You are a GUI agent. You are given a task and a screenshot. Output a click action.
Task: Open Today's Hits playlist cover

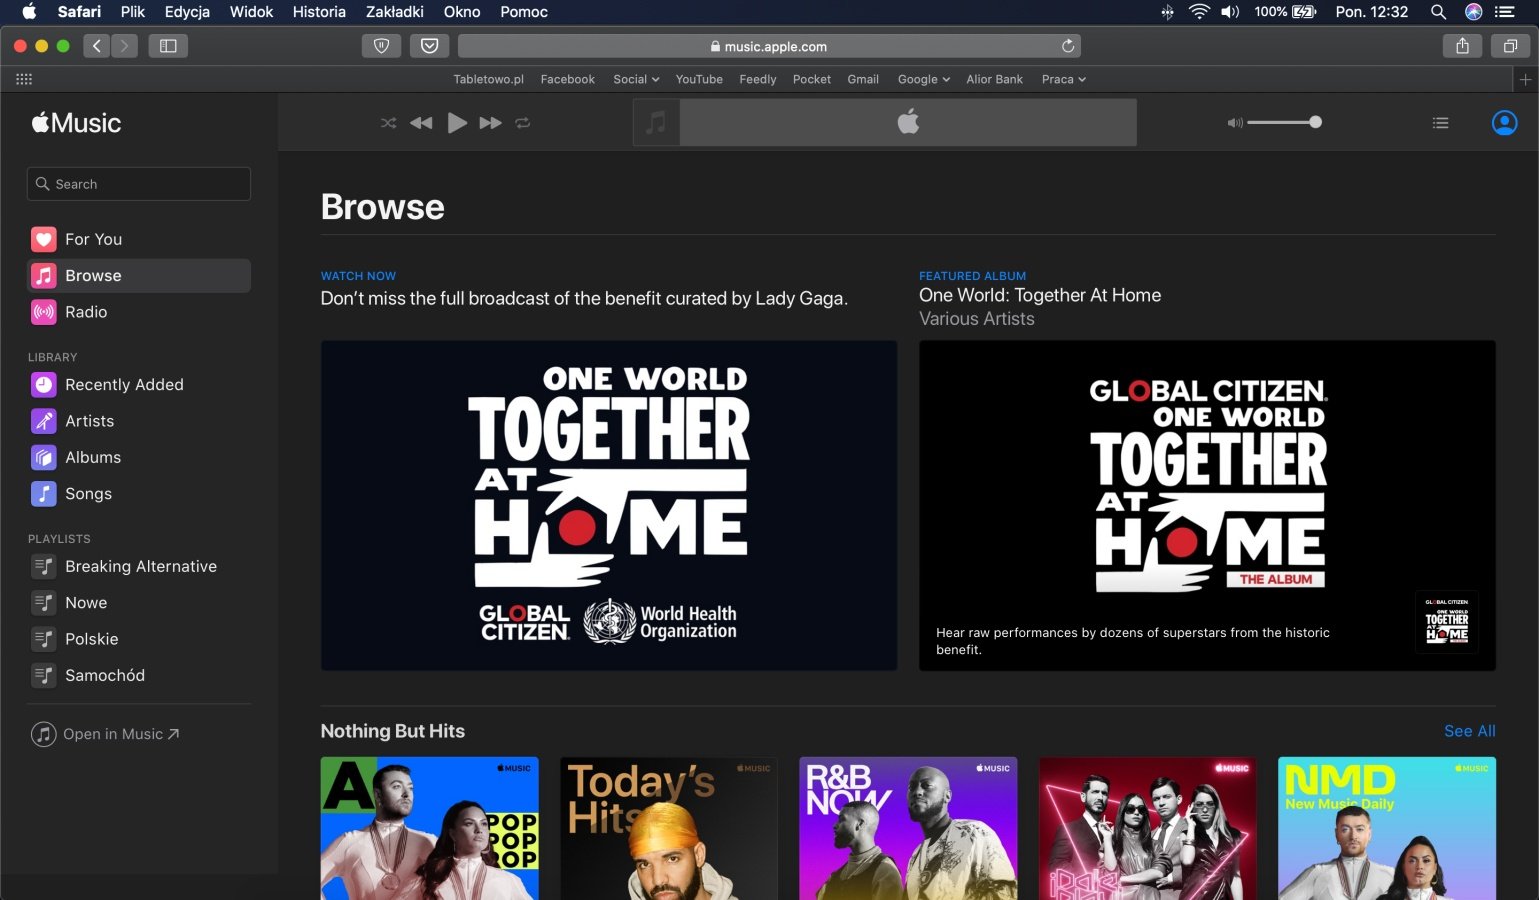click(x=669, y=828)
